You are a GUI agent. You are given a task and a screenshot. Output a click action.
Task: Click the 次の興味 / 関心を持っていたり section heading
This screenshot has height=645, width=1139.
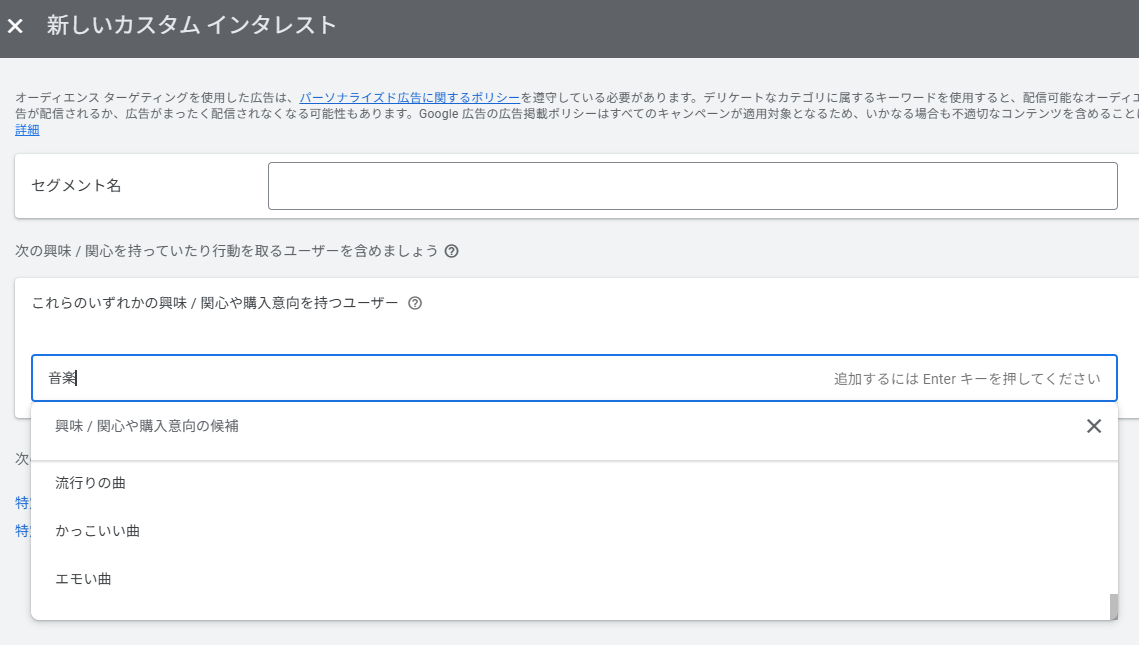tap(226, 251)
